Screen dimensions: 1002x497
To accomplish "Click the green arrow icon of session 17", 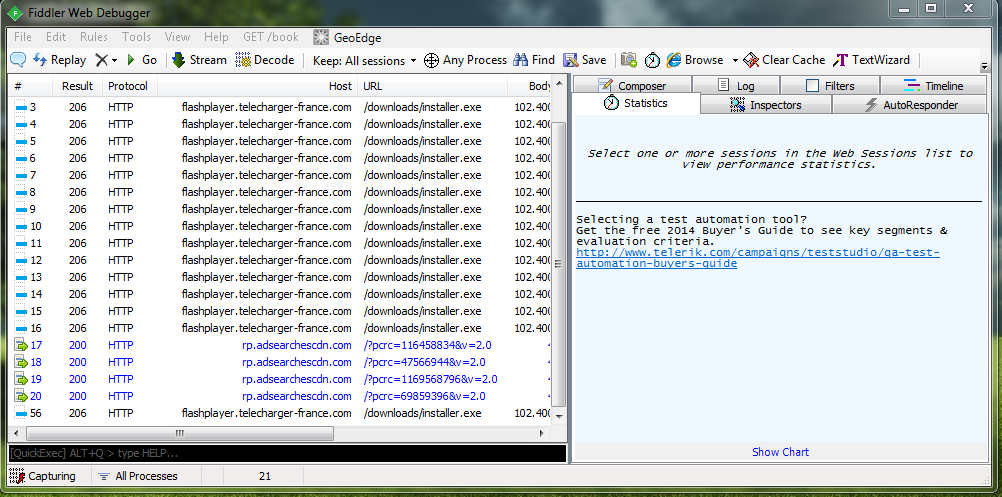I will click(x=21, y=345).
